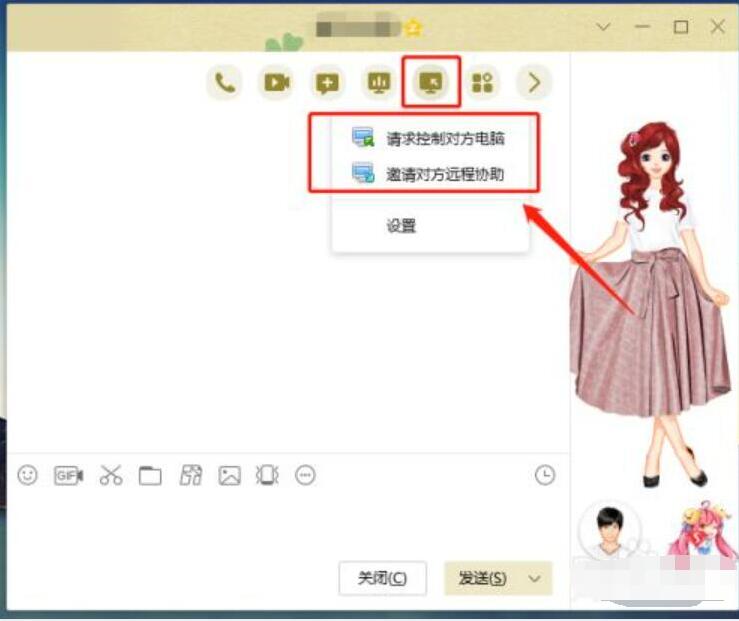Viewport: 739px width, 621px height.
Task: Click the 发送(S) button
Action: click(x=482, y=578)
